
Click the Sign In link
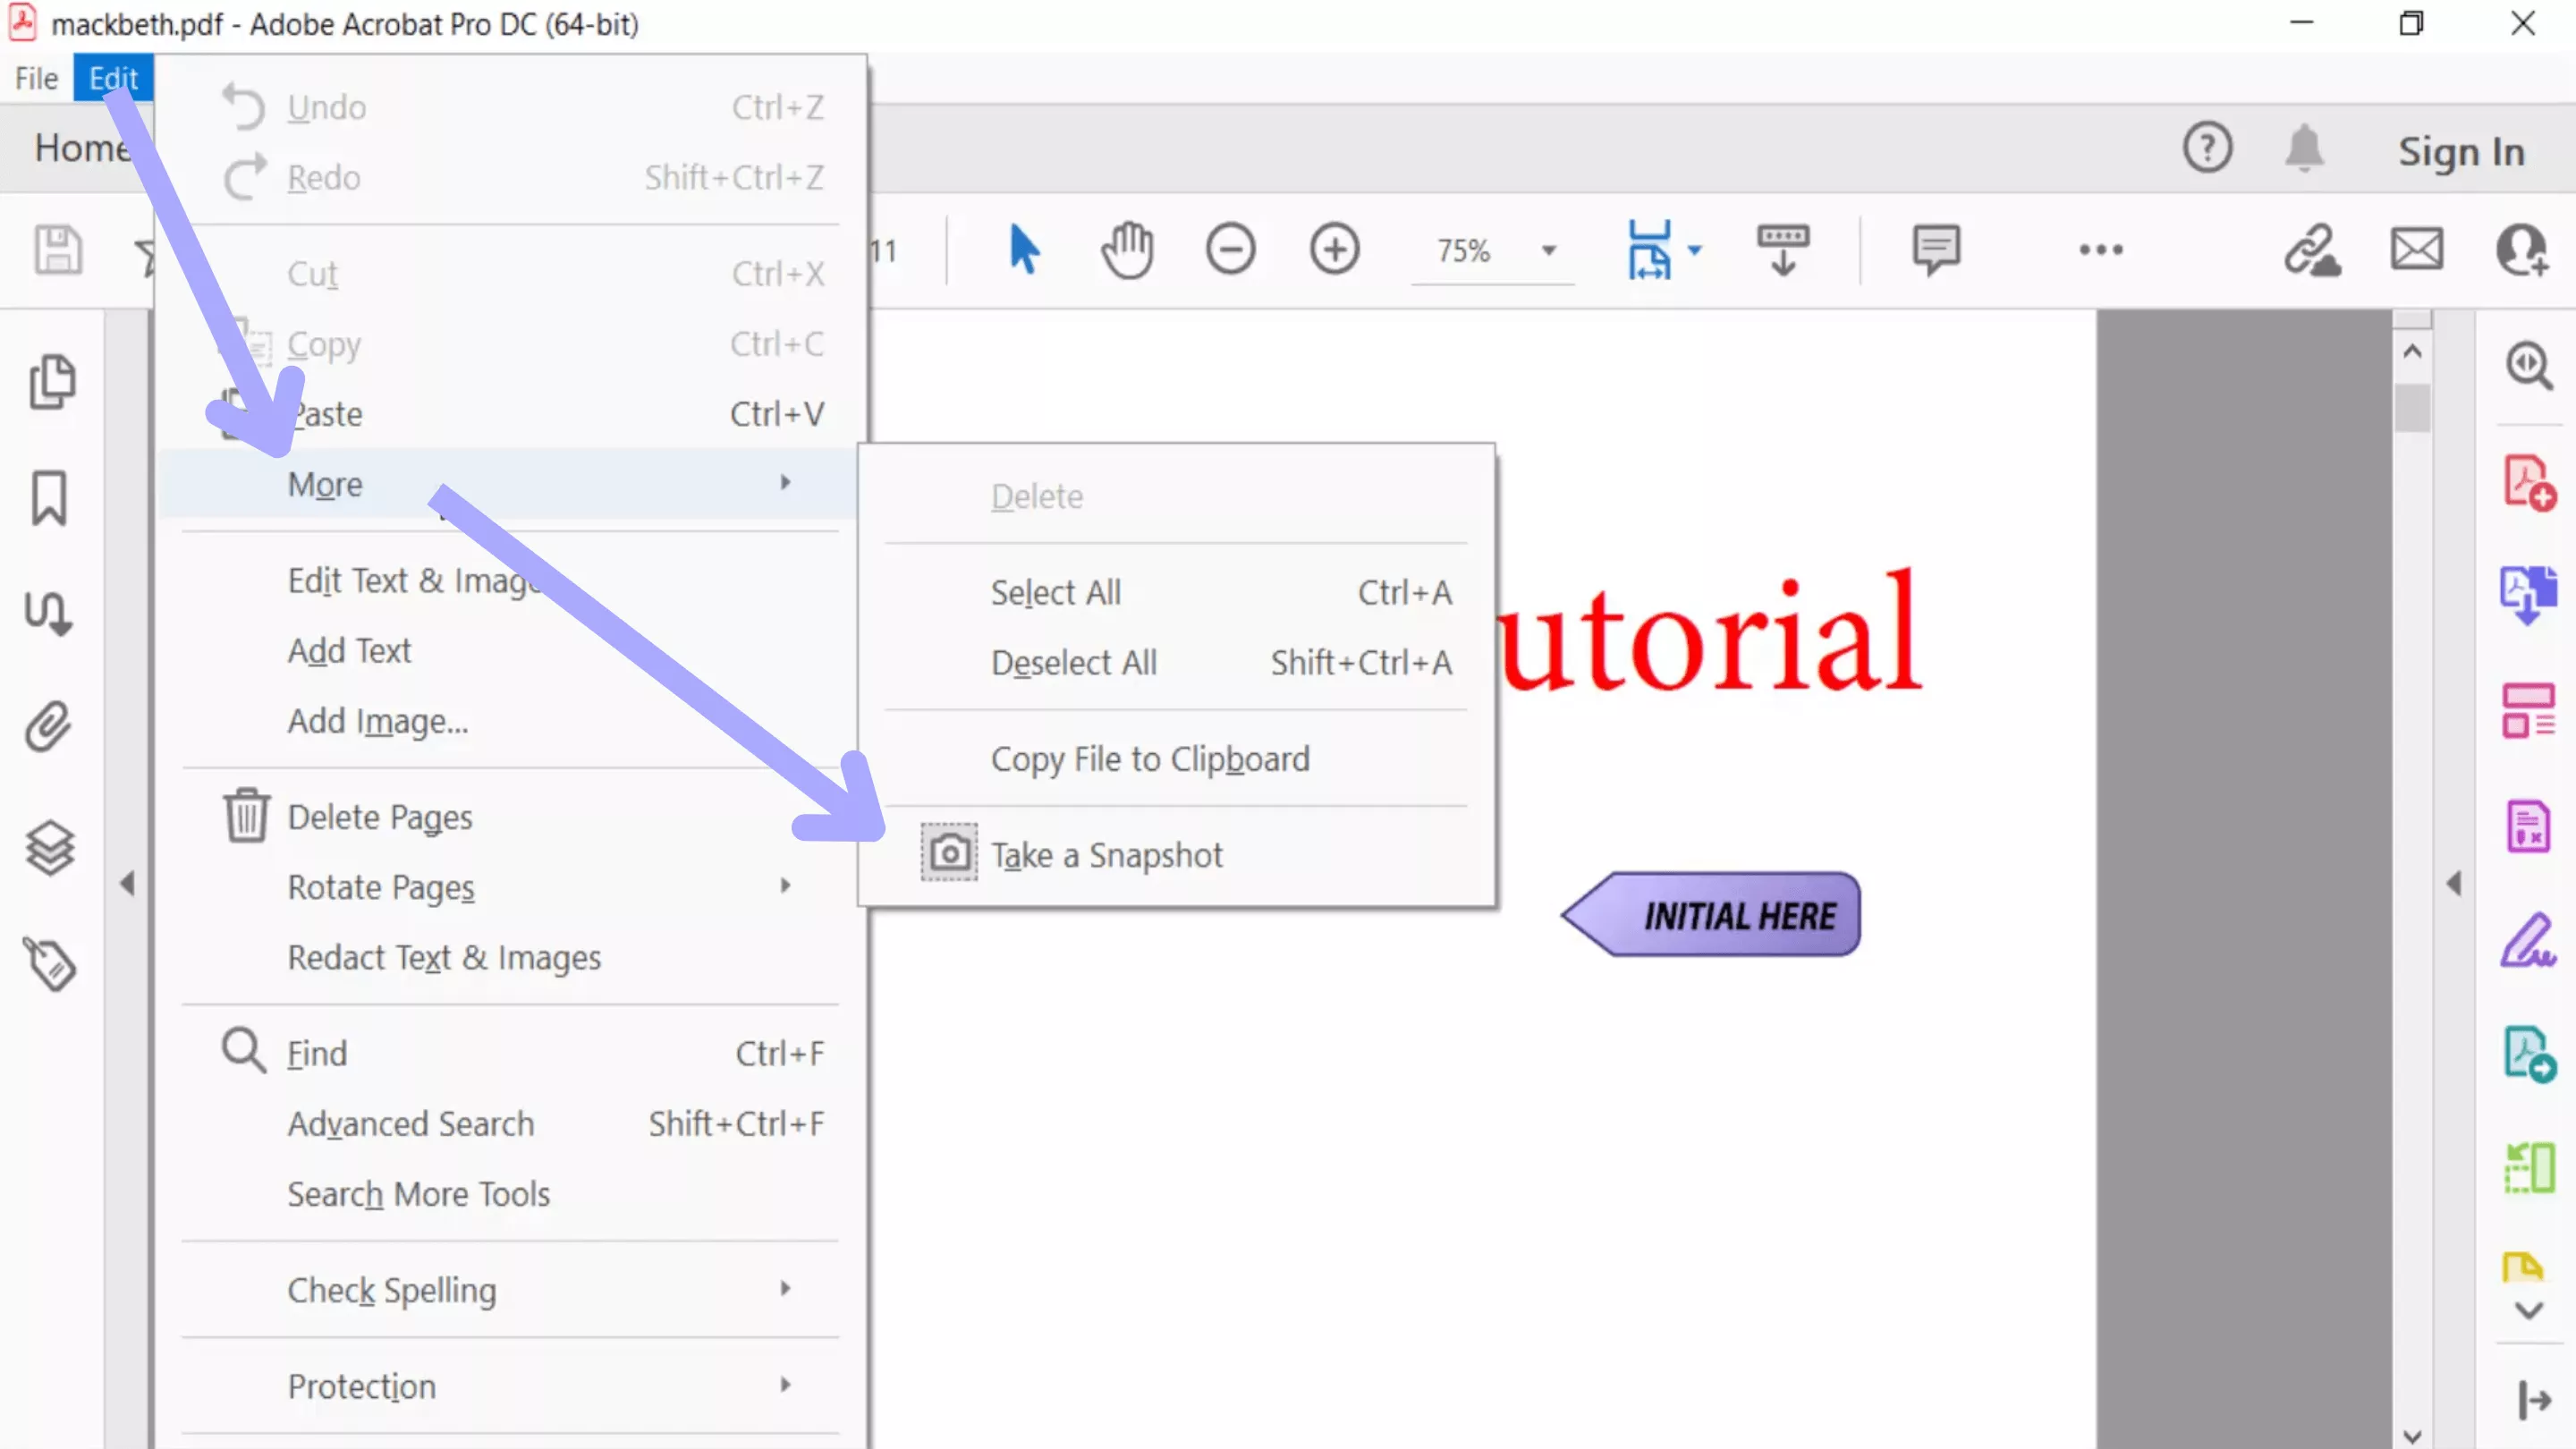pos(2462,151)
